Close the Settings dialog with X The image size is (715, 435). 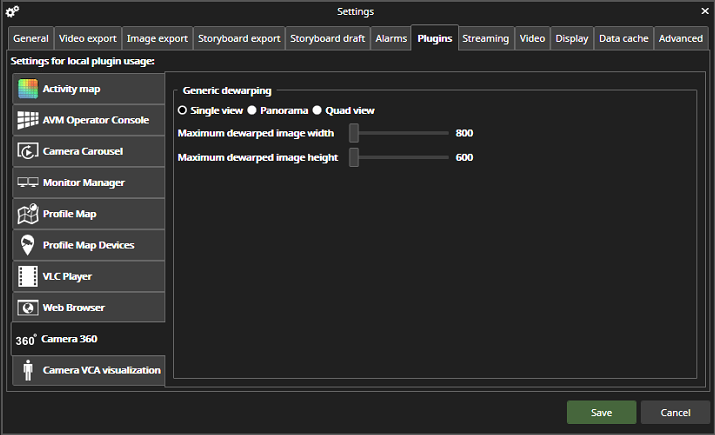pos(705,11)
